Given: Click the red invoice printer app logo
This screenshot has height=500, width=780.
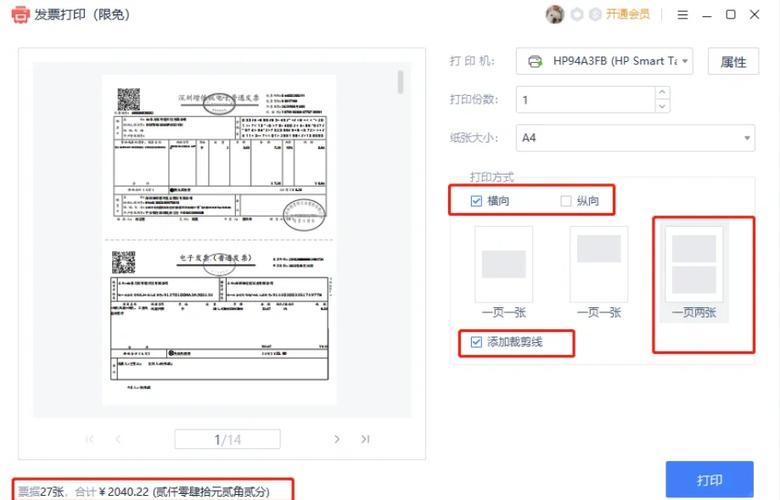Looking at the screenshot, I should point(20,14).
